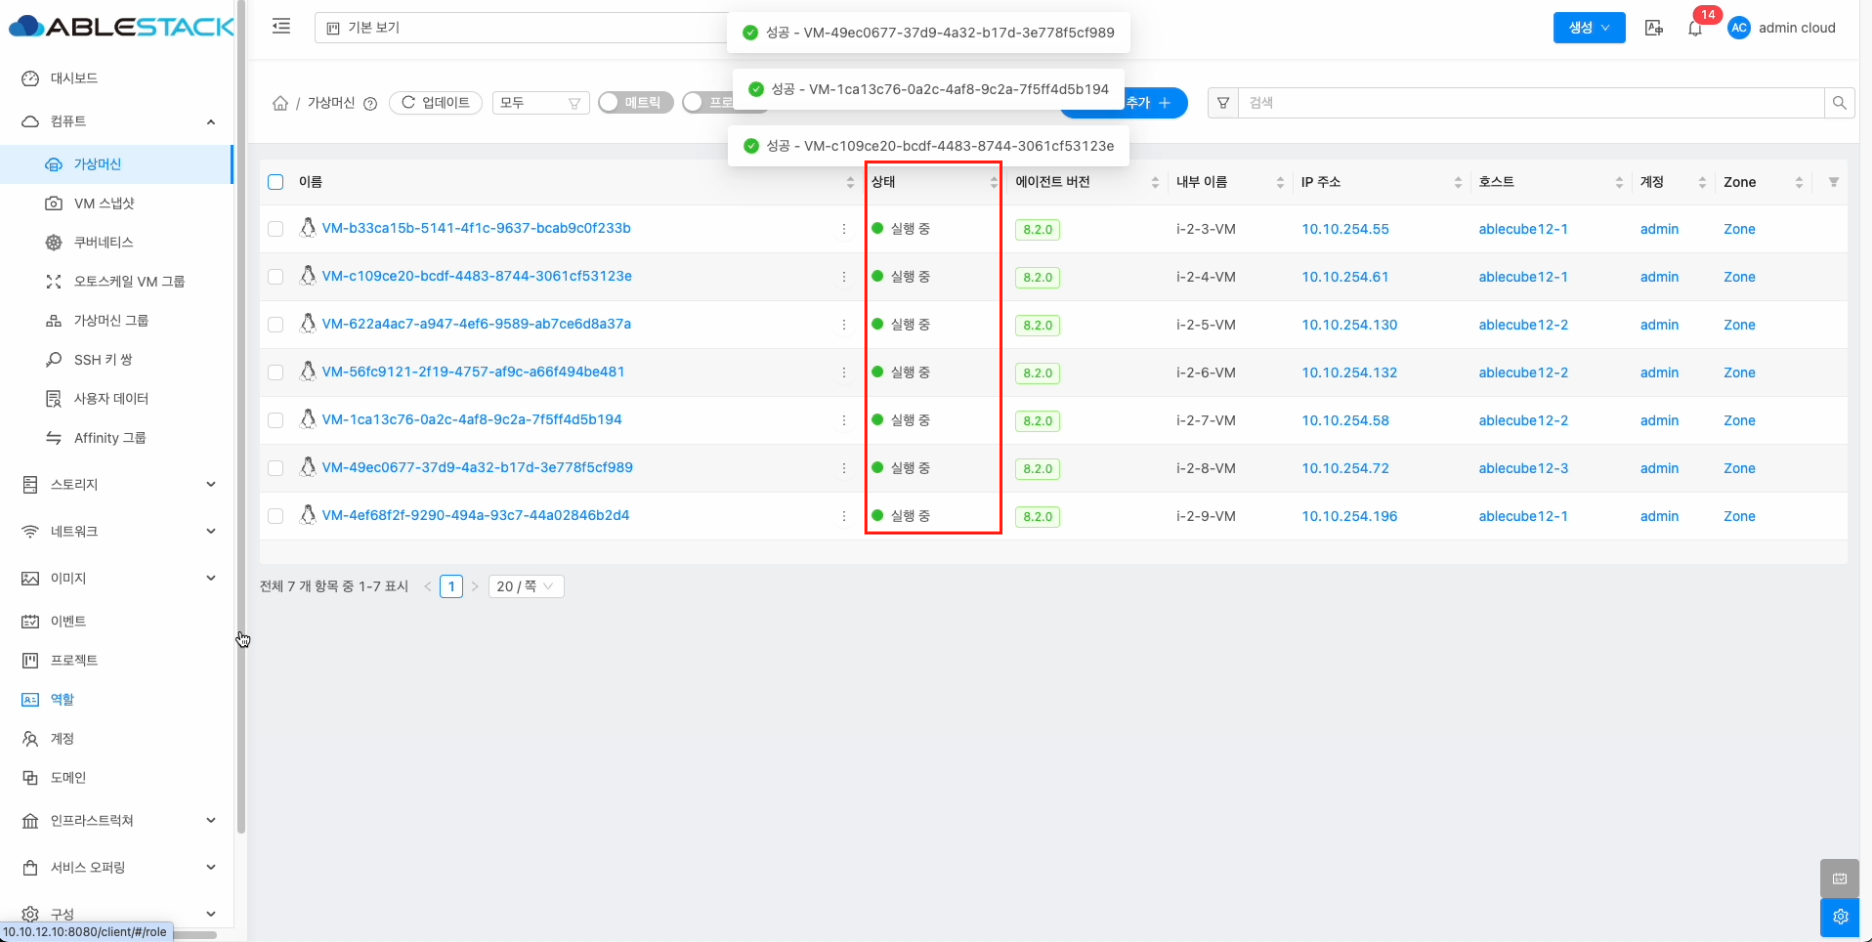This screenshot has width=1872, height=942.
Task: Toggle the 메트릭 switch
Action: pyautogui.click(x=635, y=103)
